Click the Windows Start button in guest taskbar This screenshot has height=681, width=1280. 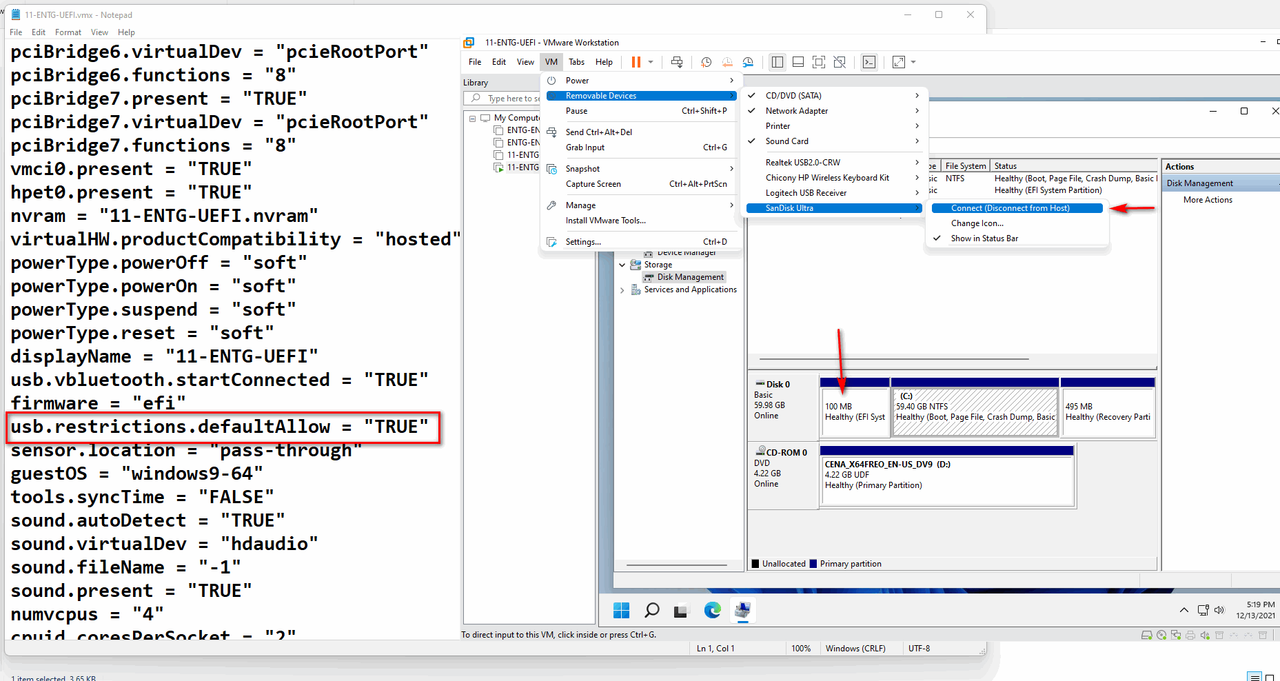coord(621,609)
